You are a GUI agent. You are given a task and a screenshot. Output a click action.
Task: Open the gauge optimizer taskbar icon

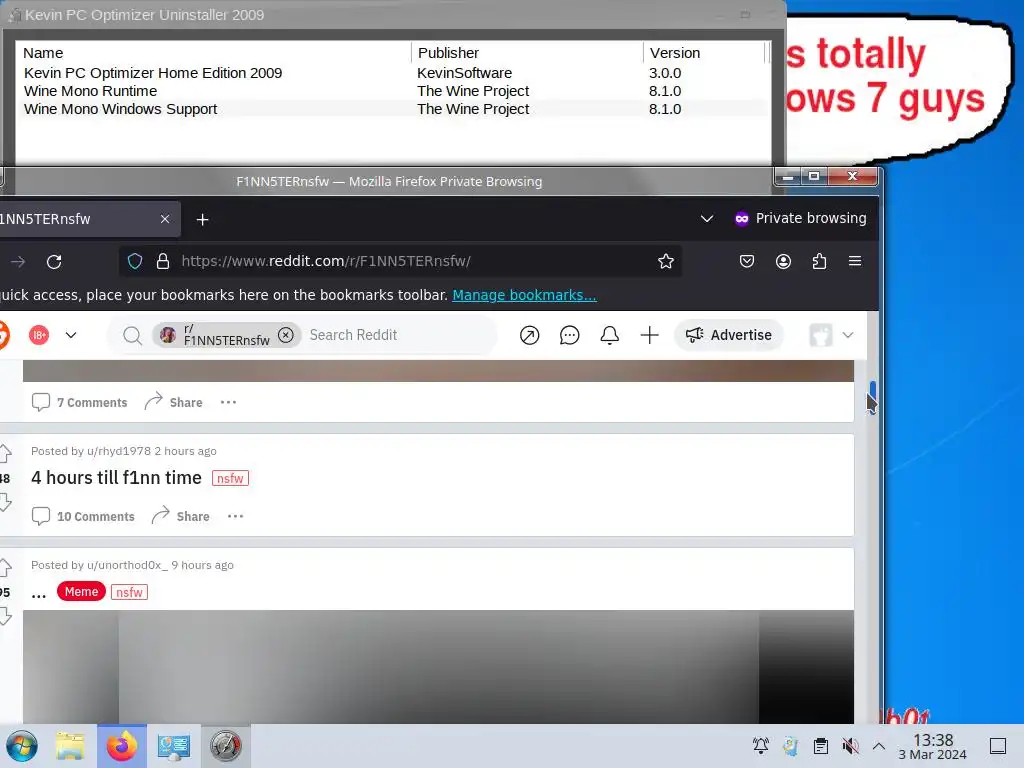[225, 746]
